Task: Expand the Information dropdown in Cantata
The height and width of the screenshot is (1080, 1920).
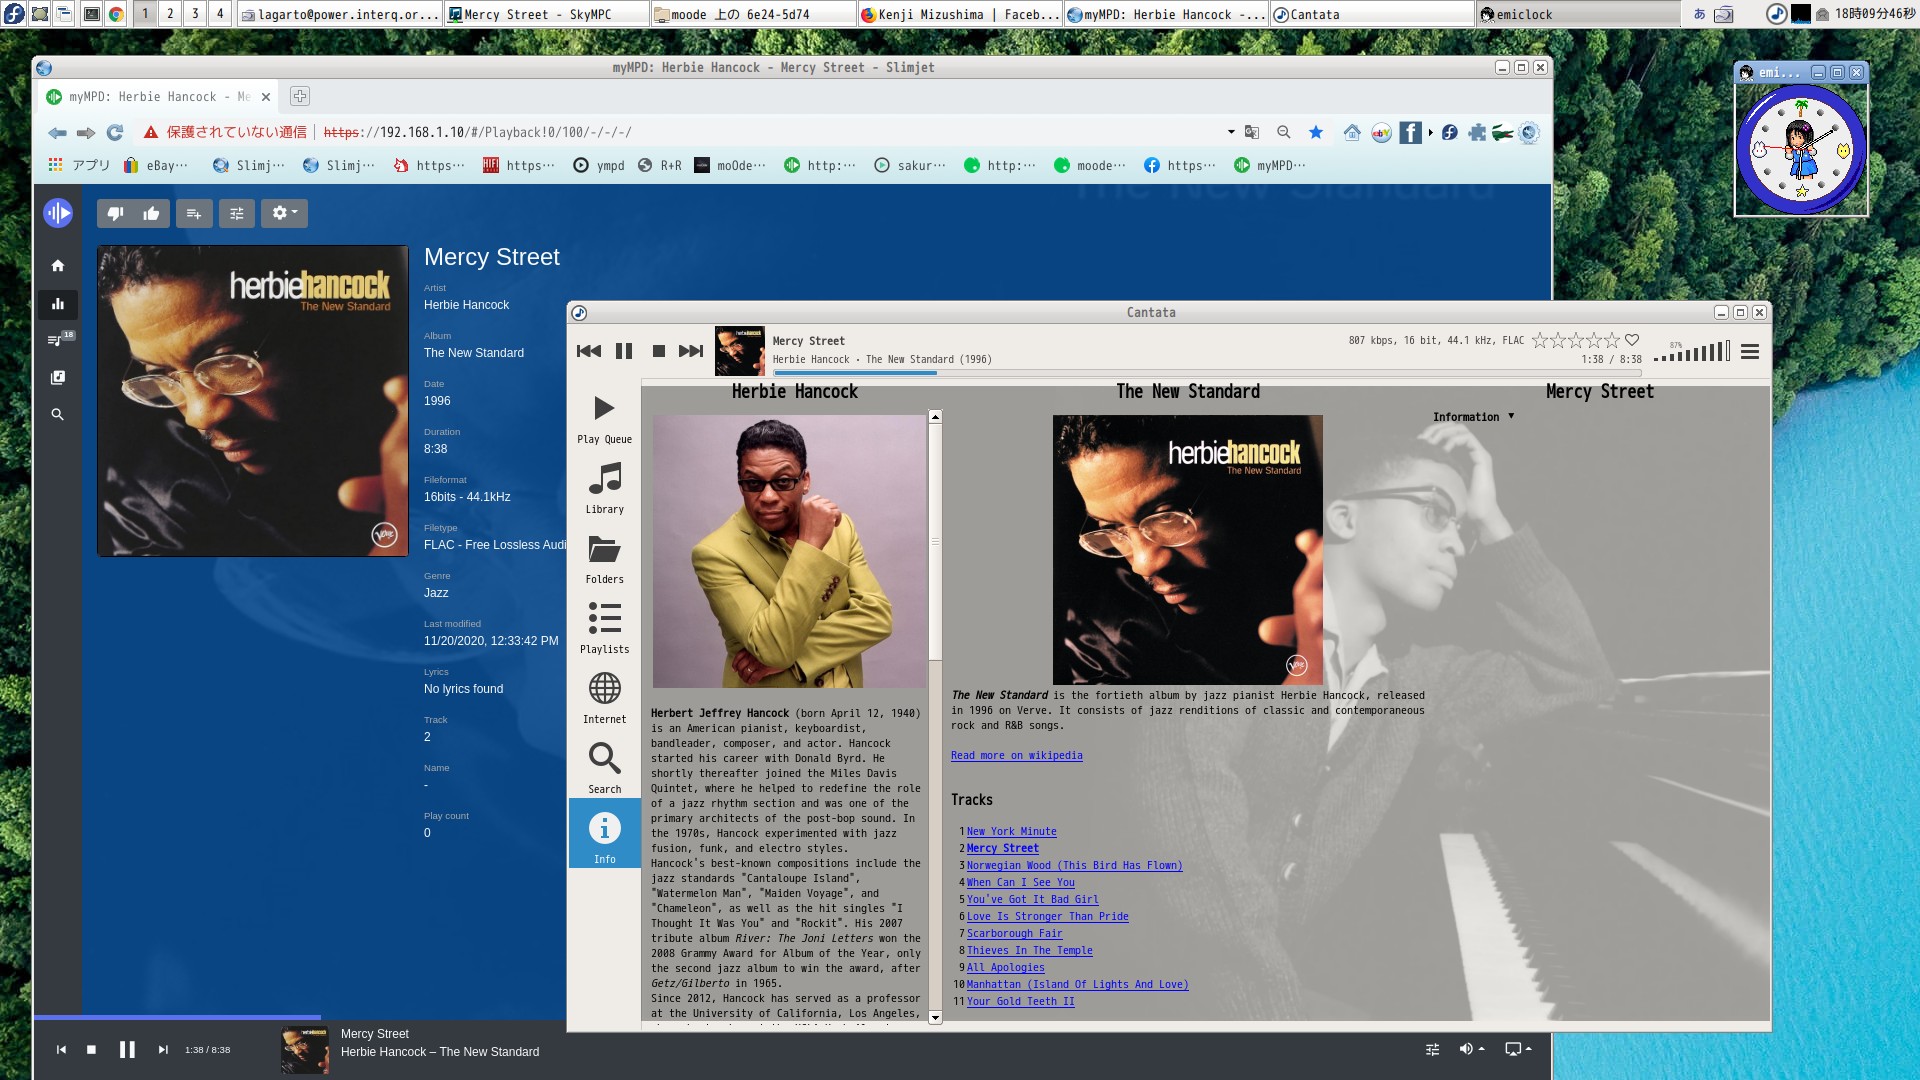Action: tap(1473, 417)
